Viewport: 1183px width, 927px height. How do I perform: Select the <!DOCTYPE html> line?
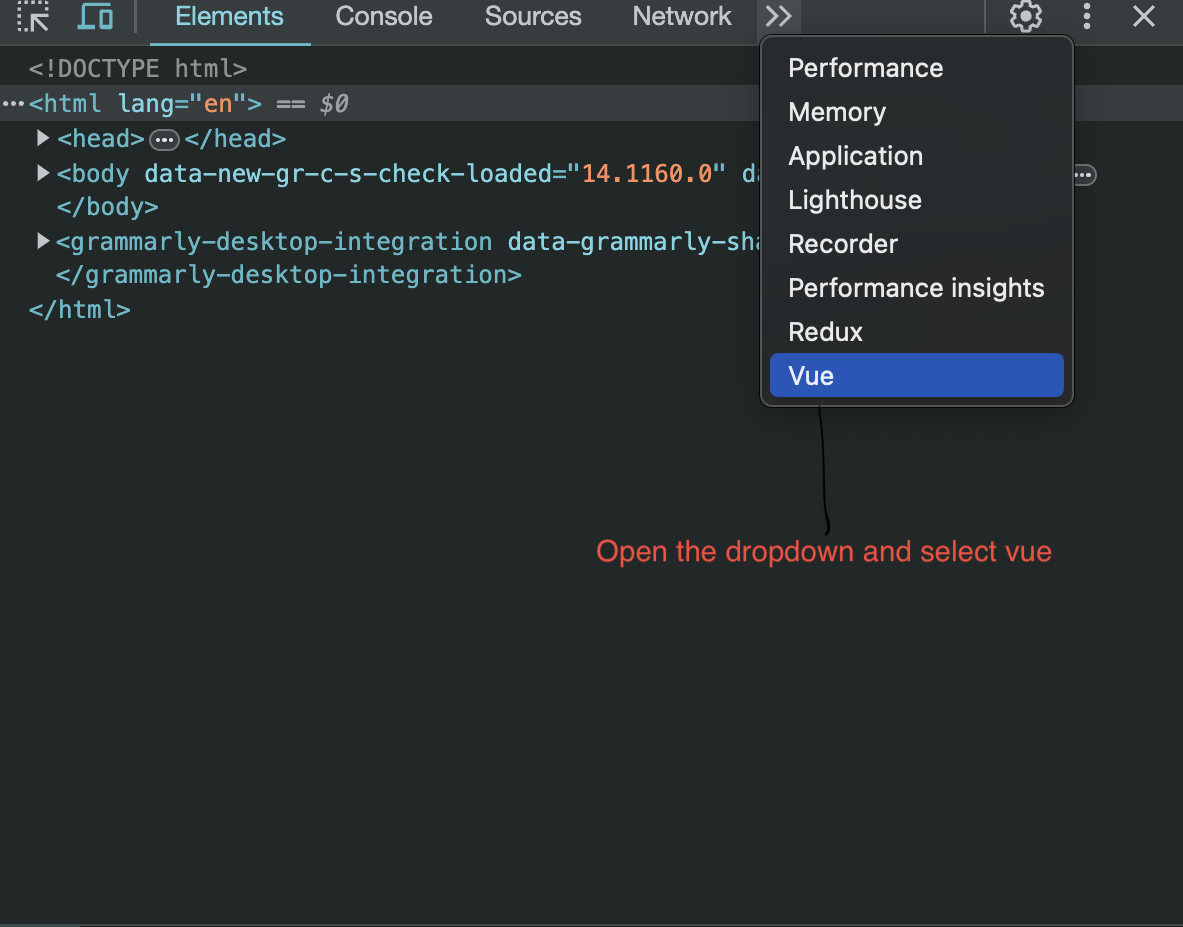click(x=138, y=69)
